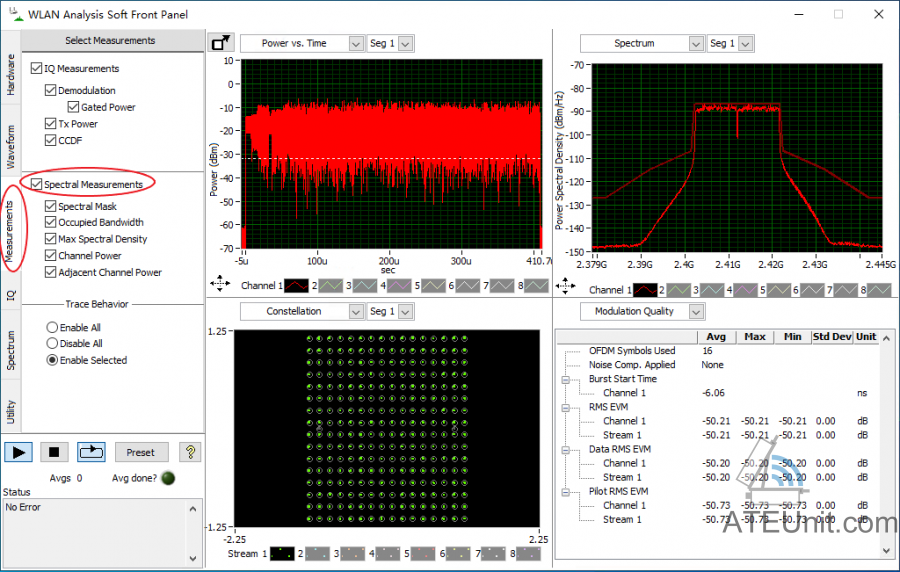Collapse RMS EVM tree node

click(x=565, y=407)
